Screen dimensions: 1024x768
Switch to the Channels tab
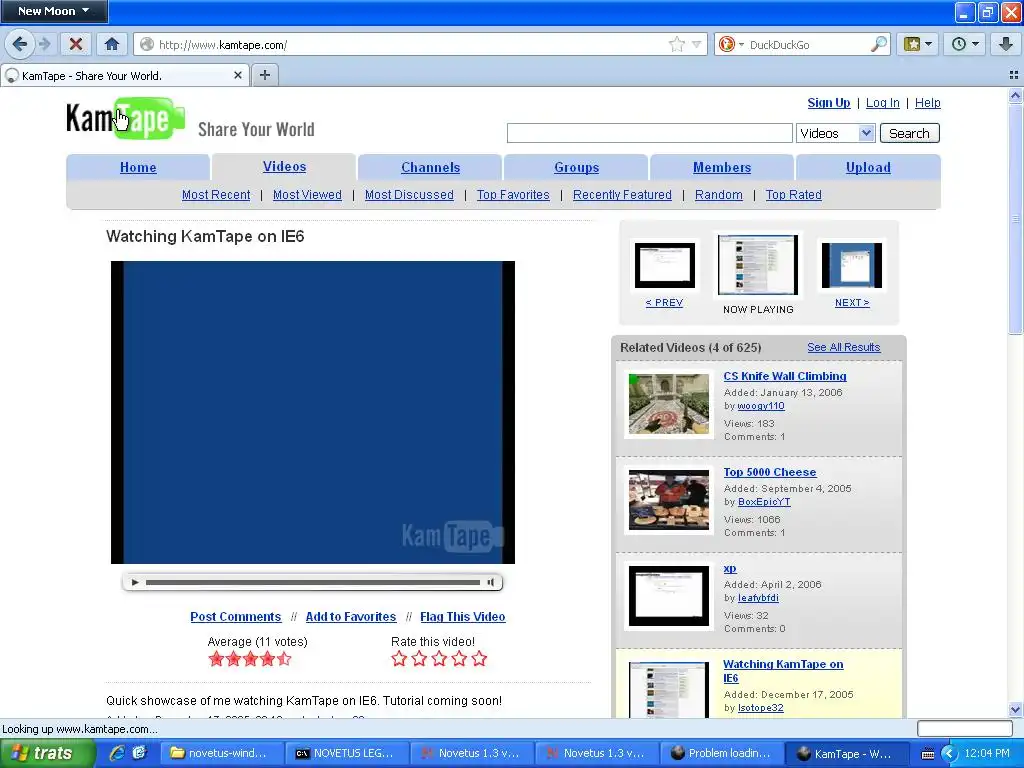click(x=430, y=167)
